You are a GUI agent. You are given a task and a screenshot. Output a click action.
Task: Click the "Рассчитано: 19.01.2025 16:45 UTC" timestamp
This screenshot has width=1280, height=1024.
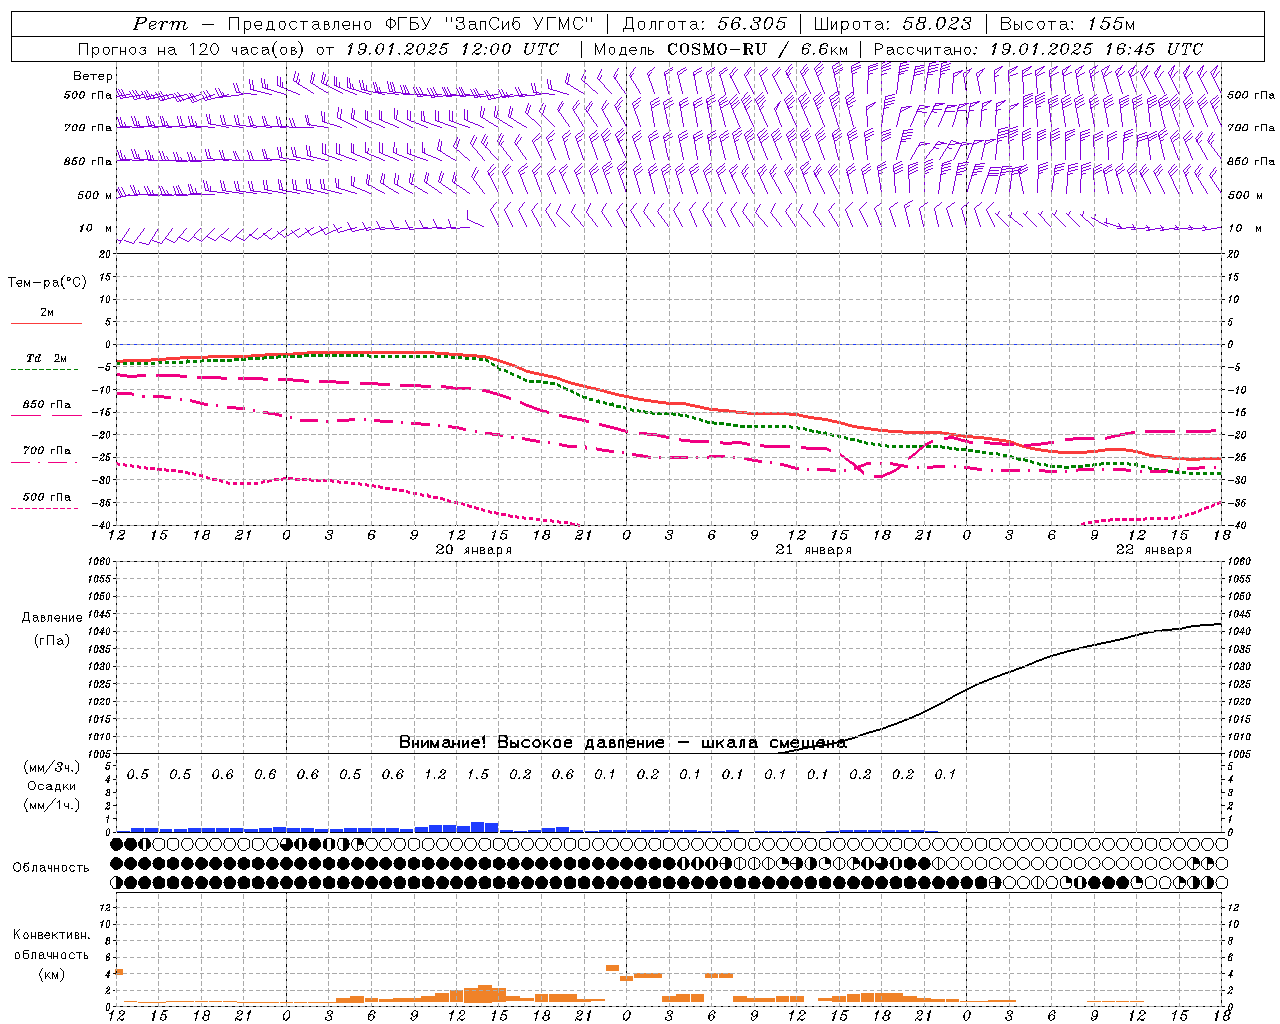coord(1038,49)
